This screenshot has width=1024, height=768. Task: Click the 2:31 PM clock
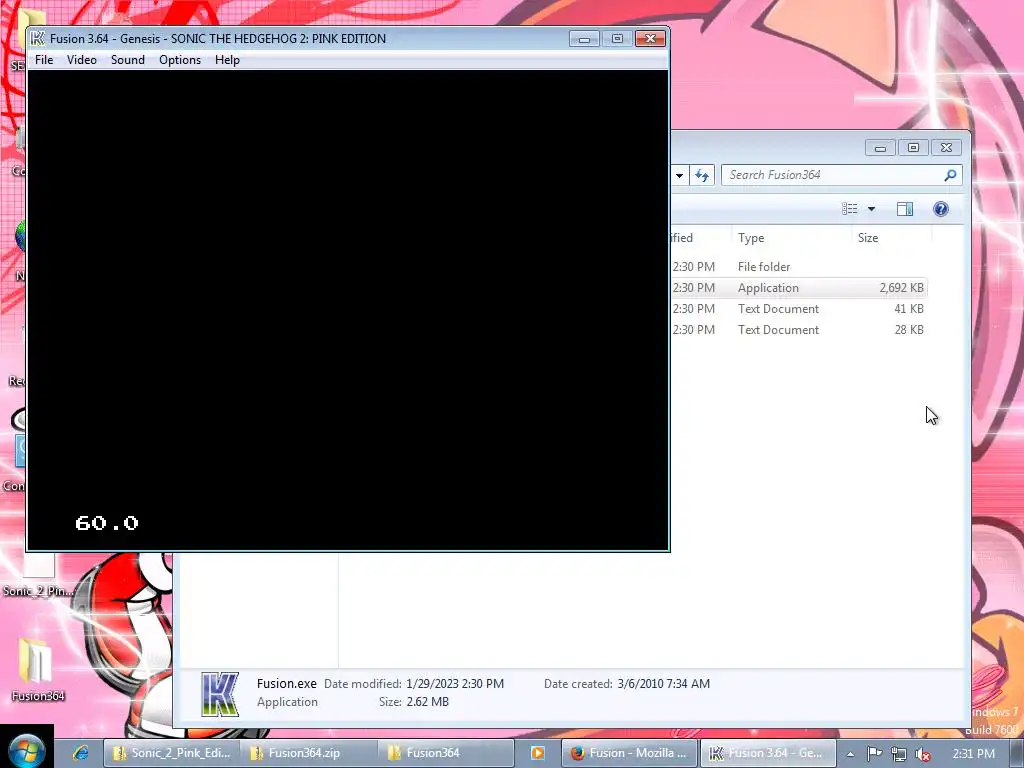pyautogui.click(x=973, y=754)
